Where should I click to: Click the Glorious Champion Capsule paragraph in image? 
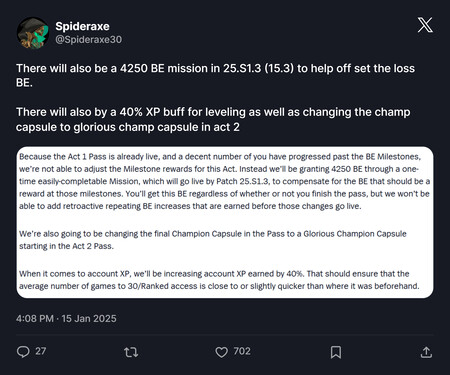[x=213, y=240]
